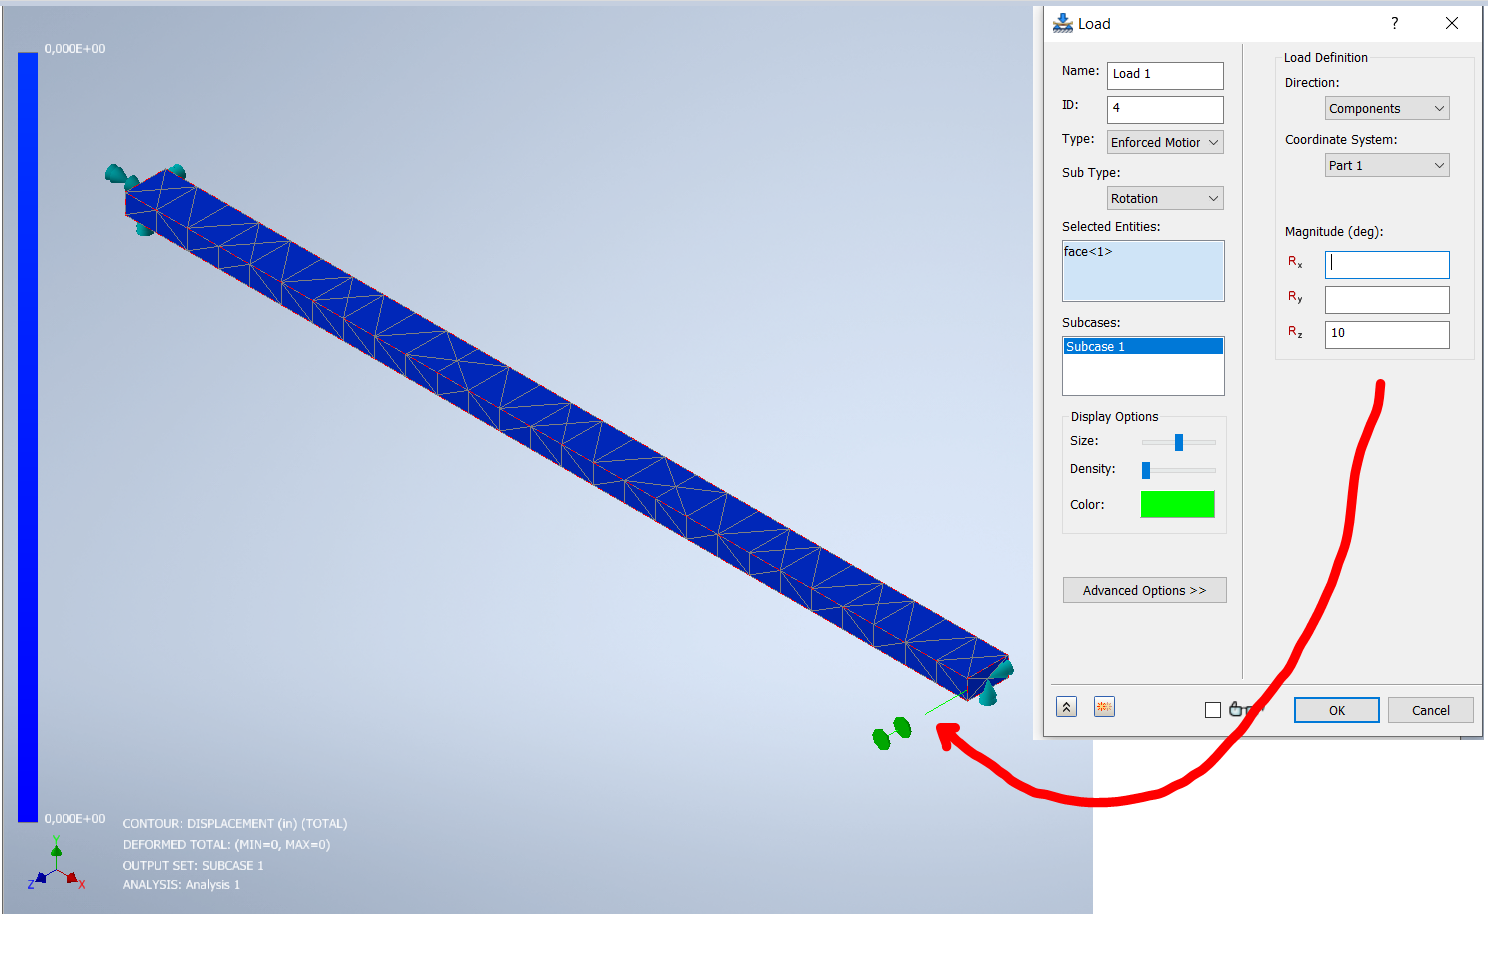Expand the Coordinate System Part 1 dropdown

coord(1386,165)
